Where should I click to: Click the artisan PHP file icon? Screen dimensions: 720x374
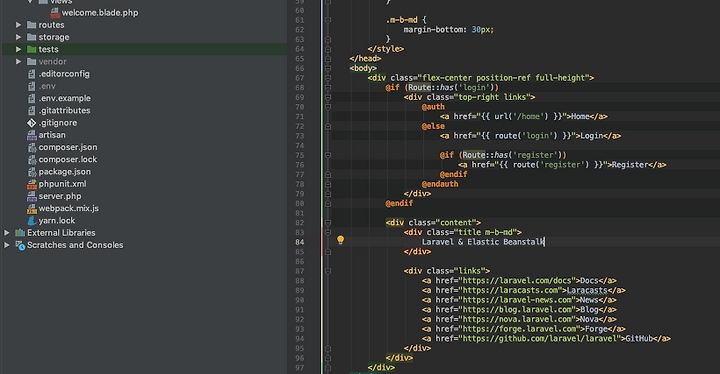coord(31,135)
